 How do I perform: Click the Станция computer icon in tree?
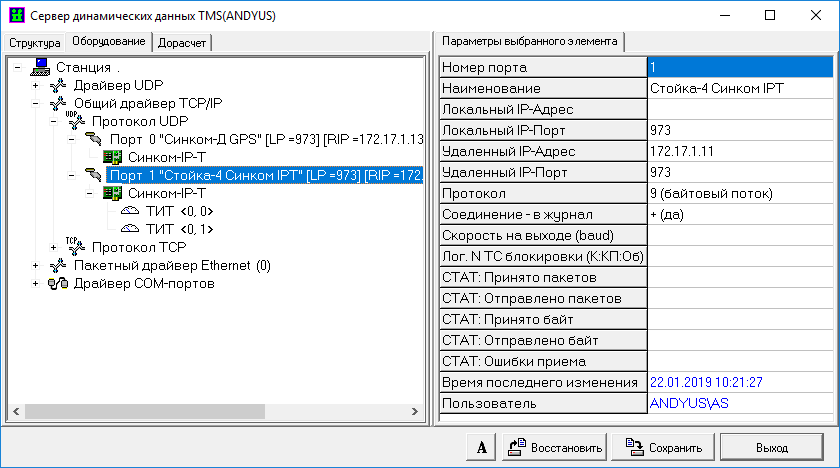41,67
